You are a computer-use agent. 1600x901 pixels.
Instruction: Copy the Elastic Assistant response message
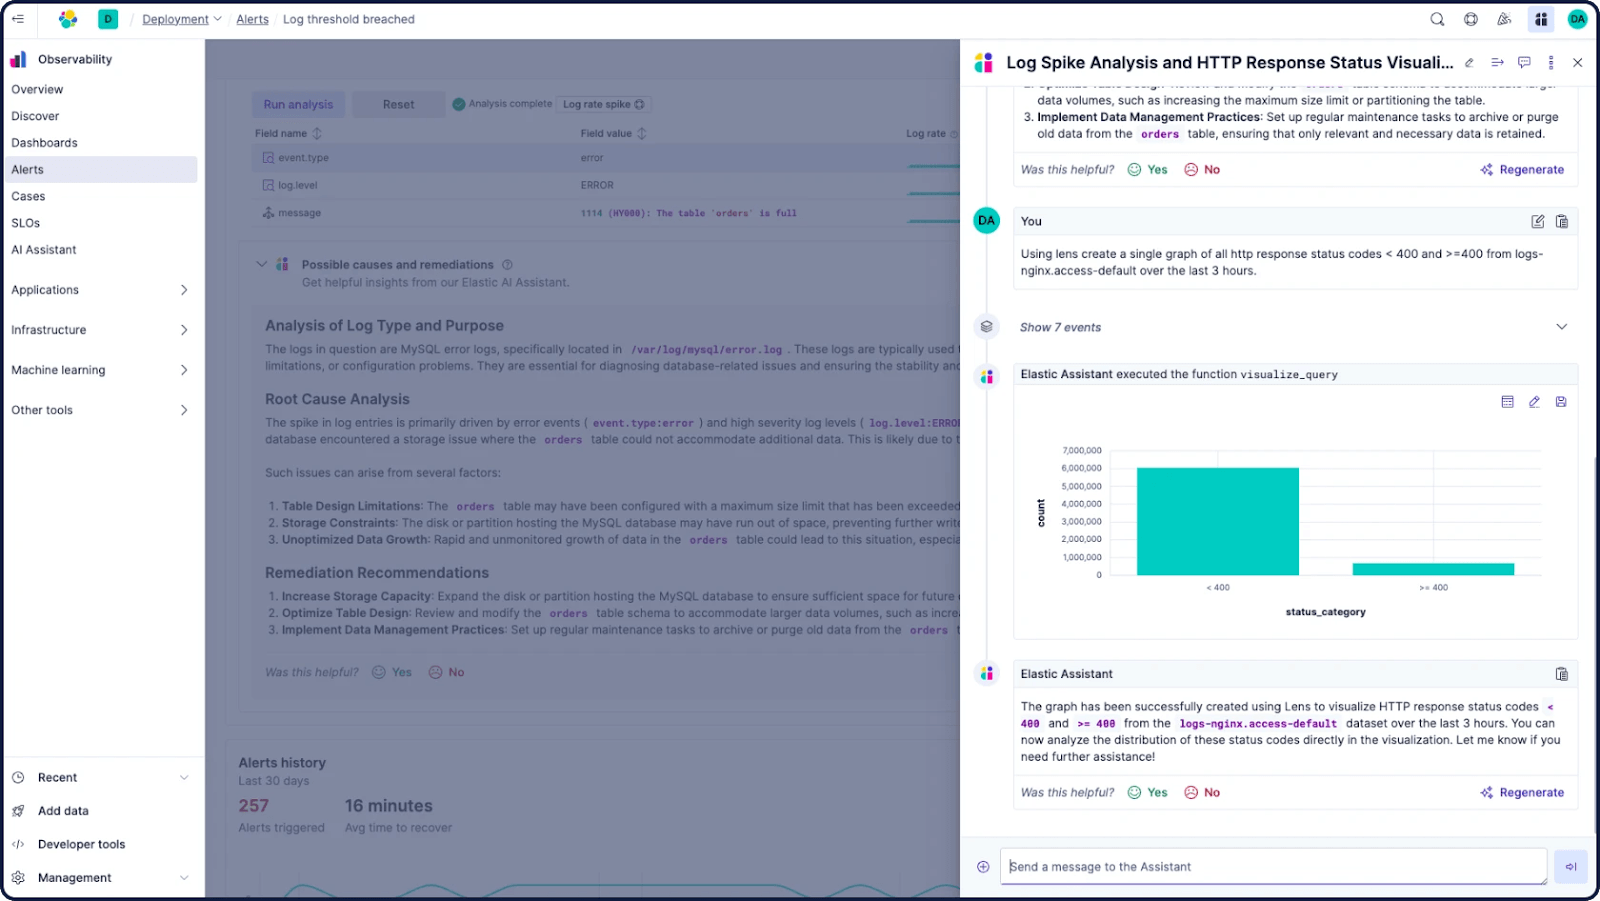click(1561, 674)
